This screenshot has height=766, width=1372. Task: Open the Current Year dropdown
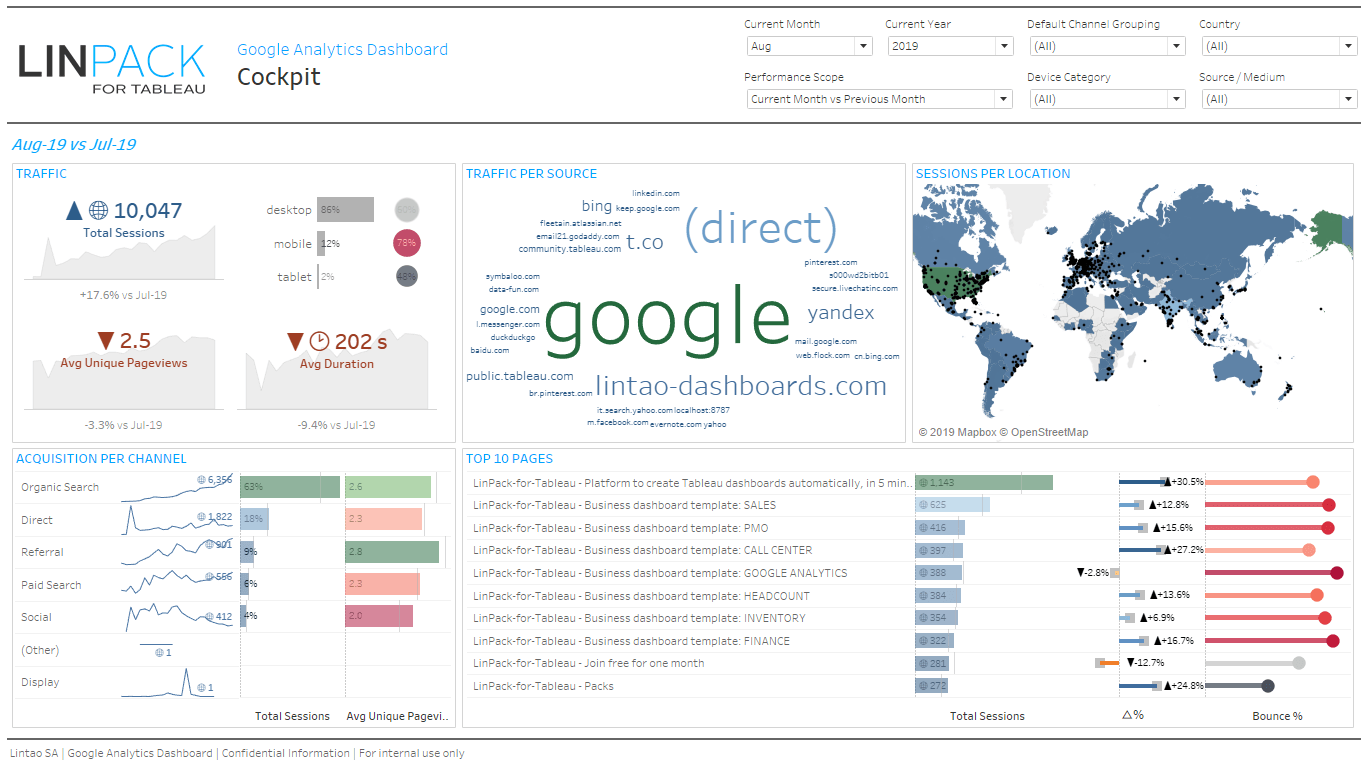click(x=951, y=46)
